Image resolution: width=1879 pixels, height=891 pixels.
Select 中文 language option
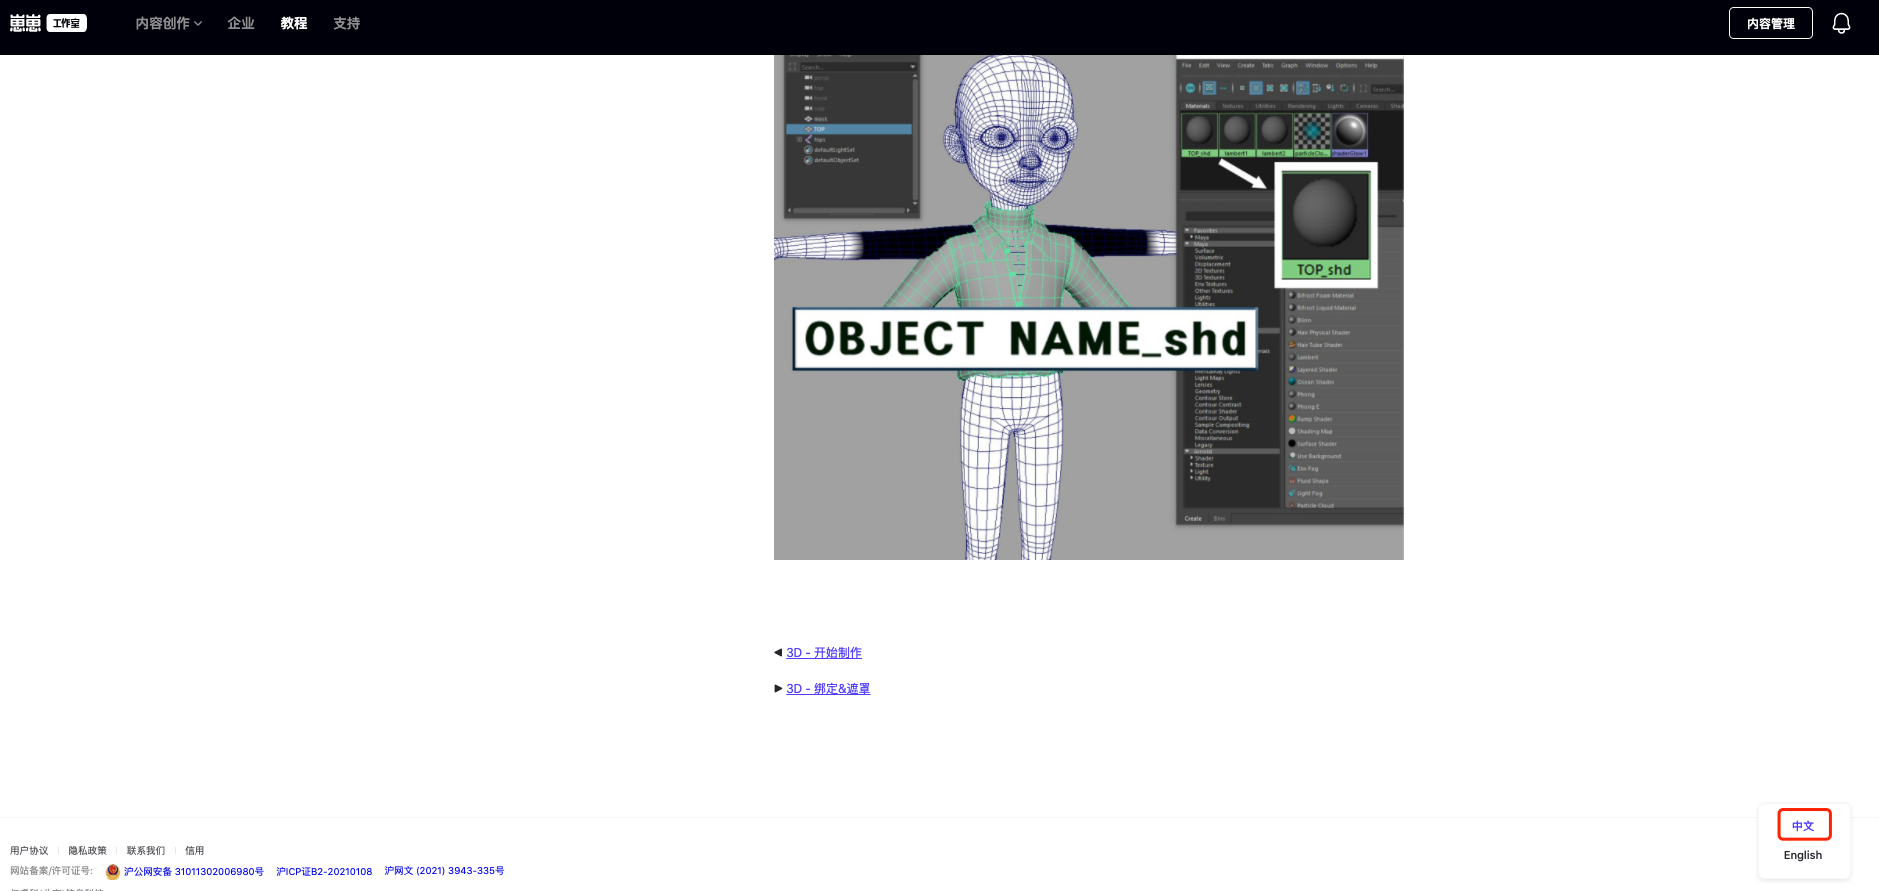(1803, 826)
